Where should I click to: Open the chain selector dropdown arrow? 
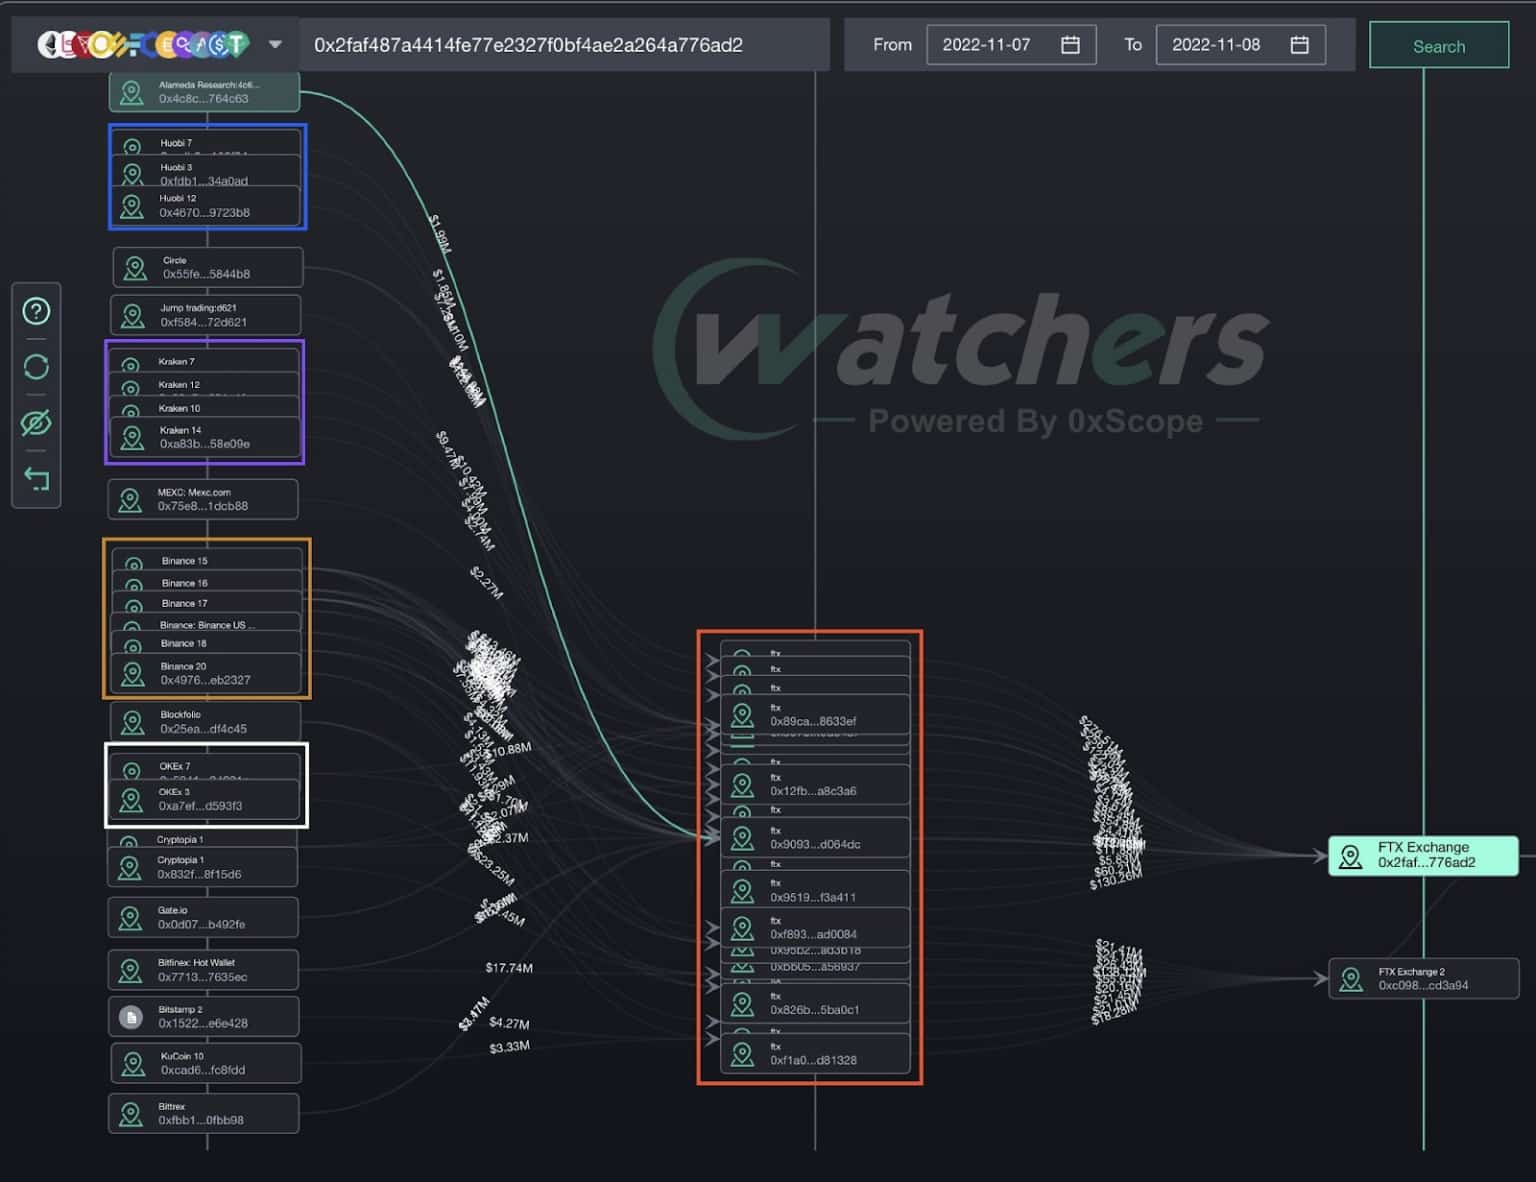point(275,45)
